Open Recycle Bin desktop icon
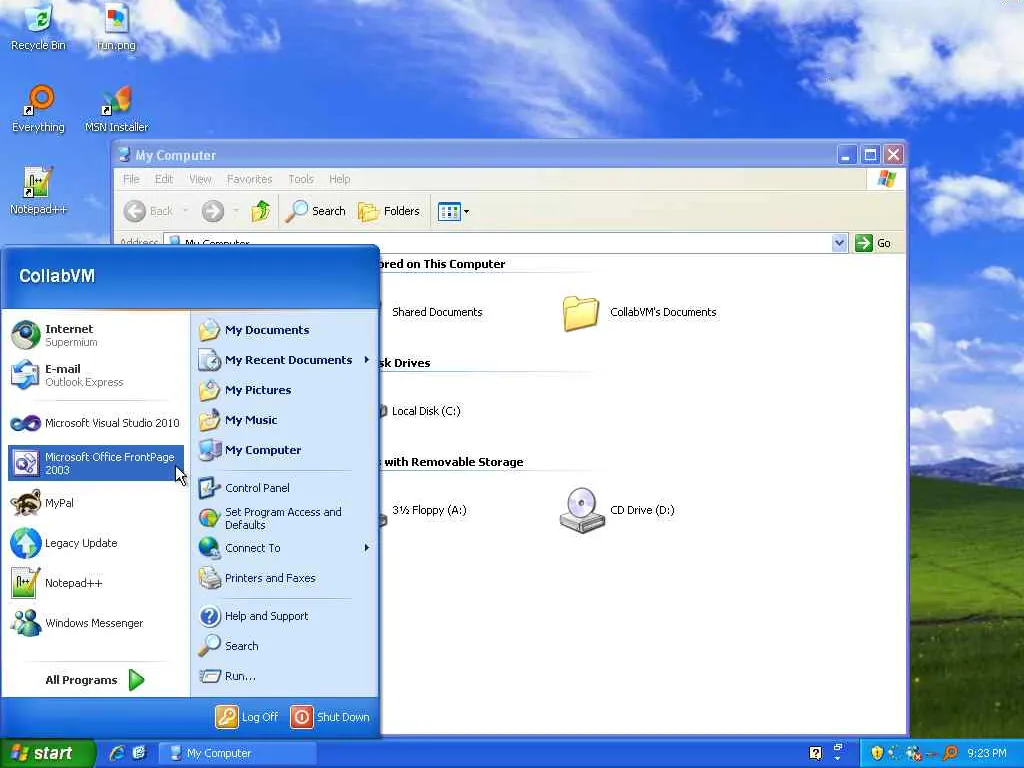This screenshot has width=1024, height=768. [x=38, y=27]
